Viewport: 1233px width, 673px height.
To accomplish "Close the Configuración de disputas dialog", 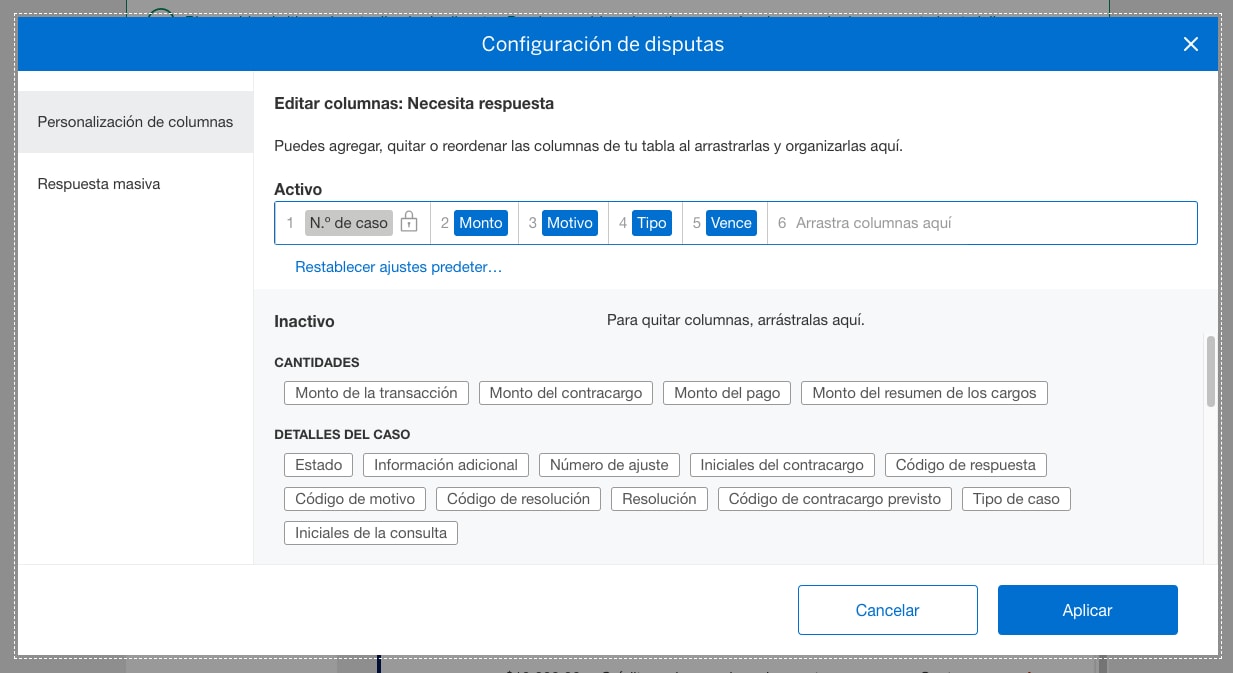I will tap(1190, 44).
